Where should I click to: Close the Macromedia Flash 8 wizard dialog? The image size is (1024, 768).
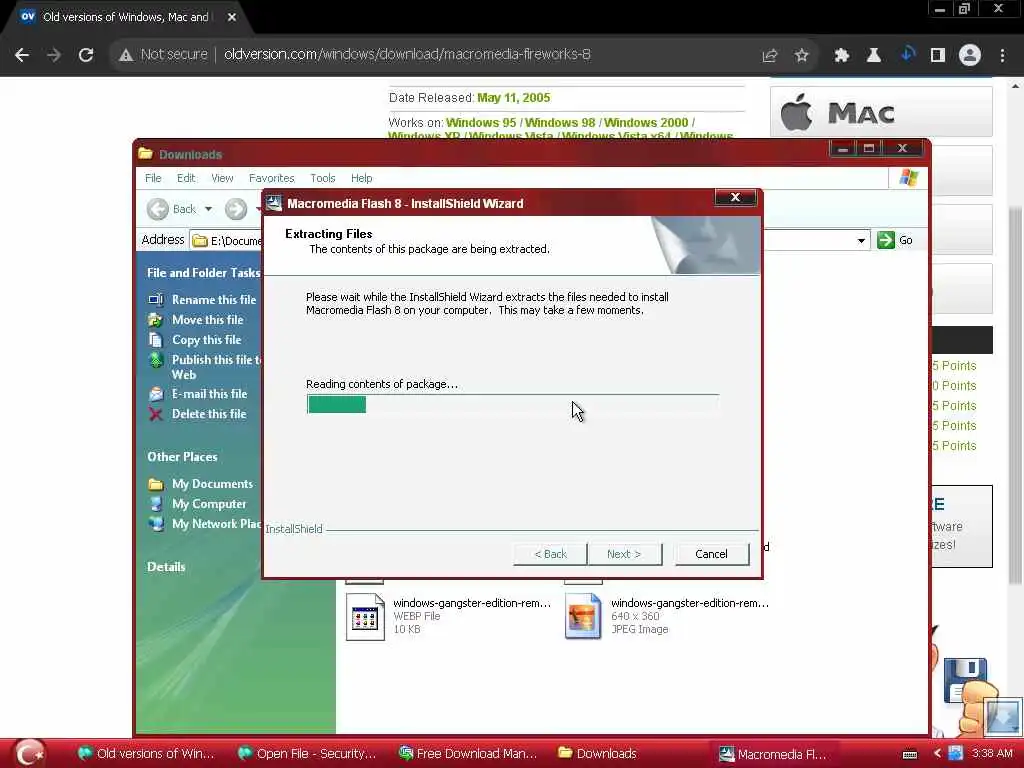735,197
